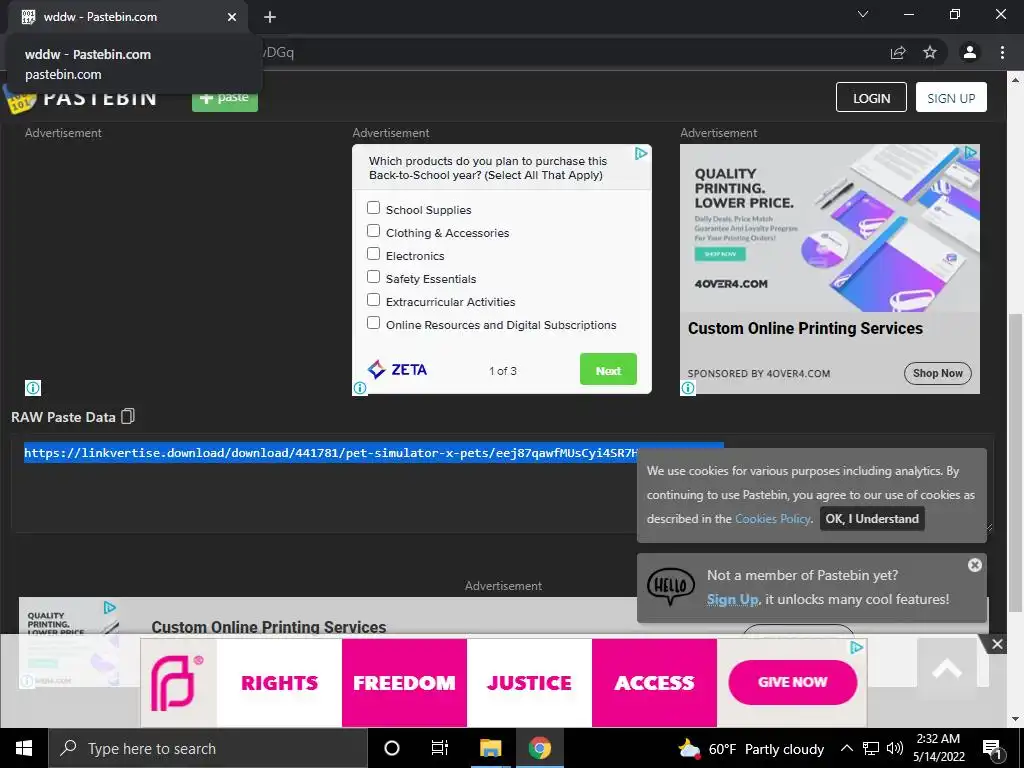Click the green + paste button
Screen dimensions: 1024x768
[x=225, y=99]
